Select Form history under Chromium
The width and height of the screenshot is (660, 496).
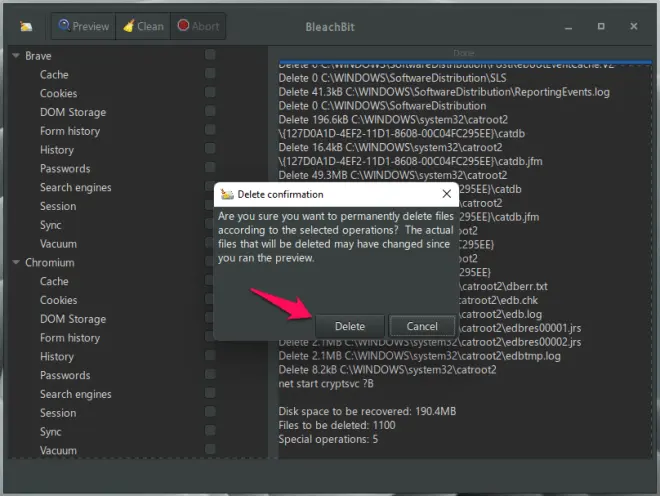(70, 338)
